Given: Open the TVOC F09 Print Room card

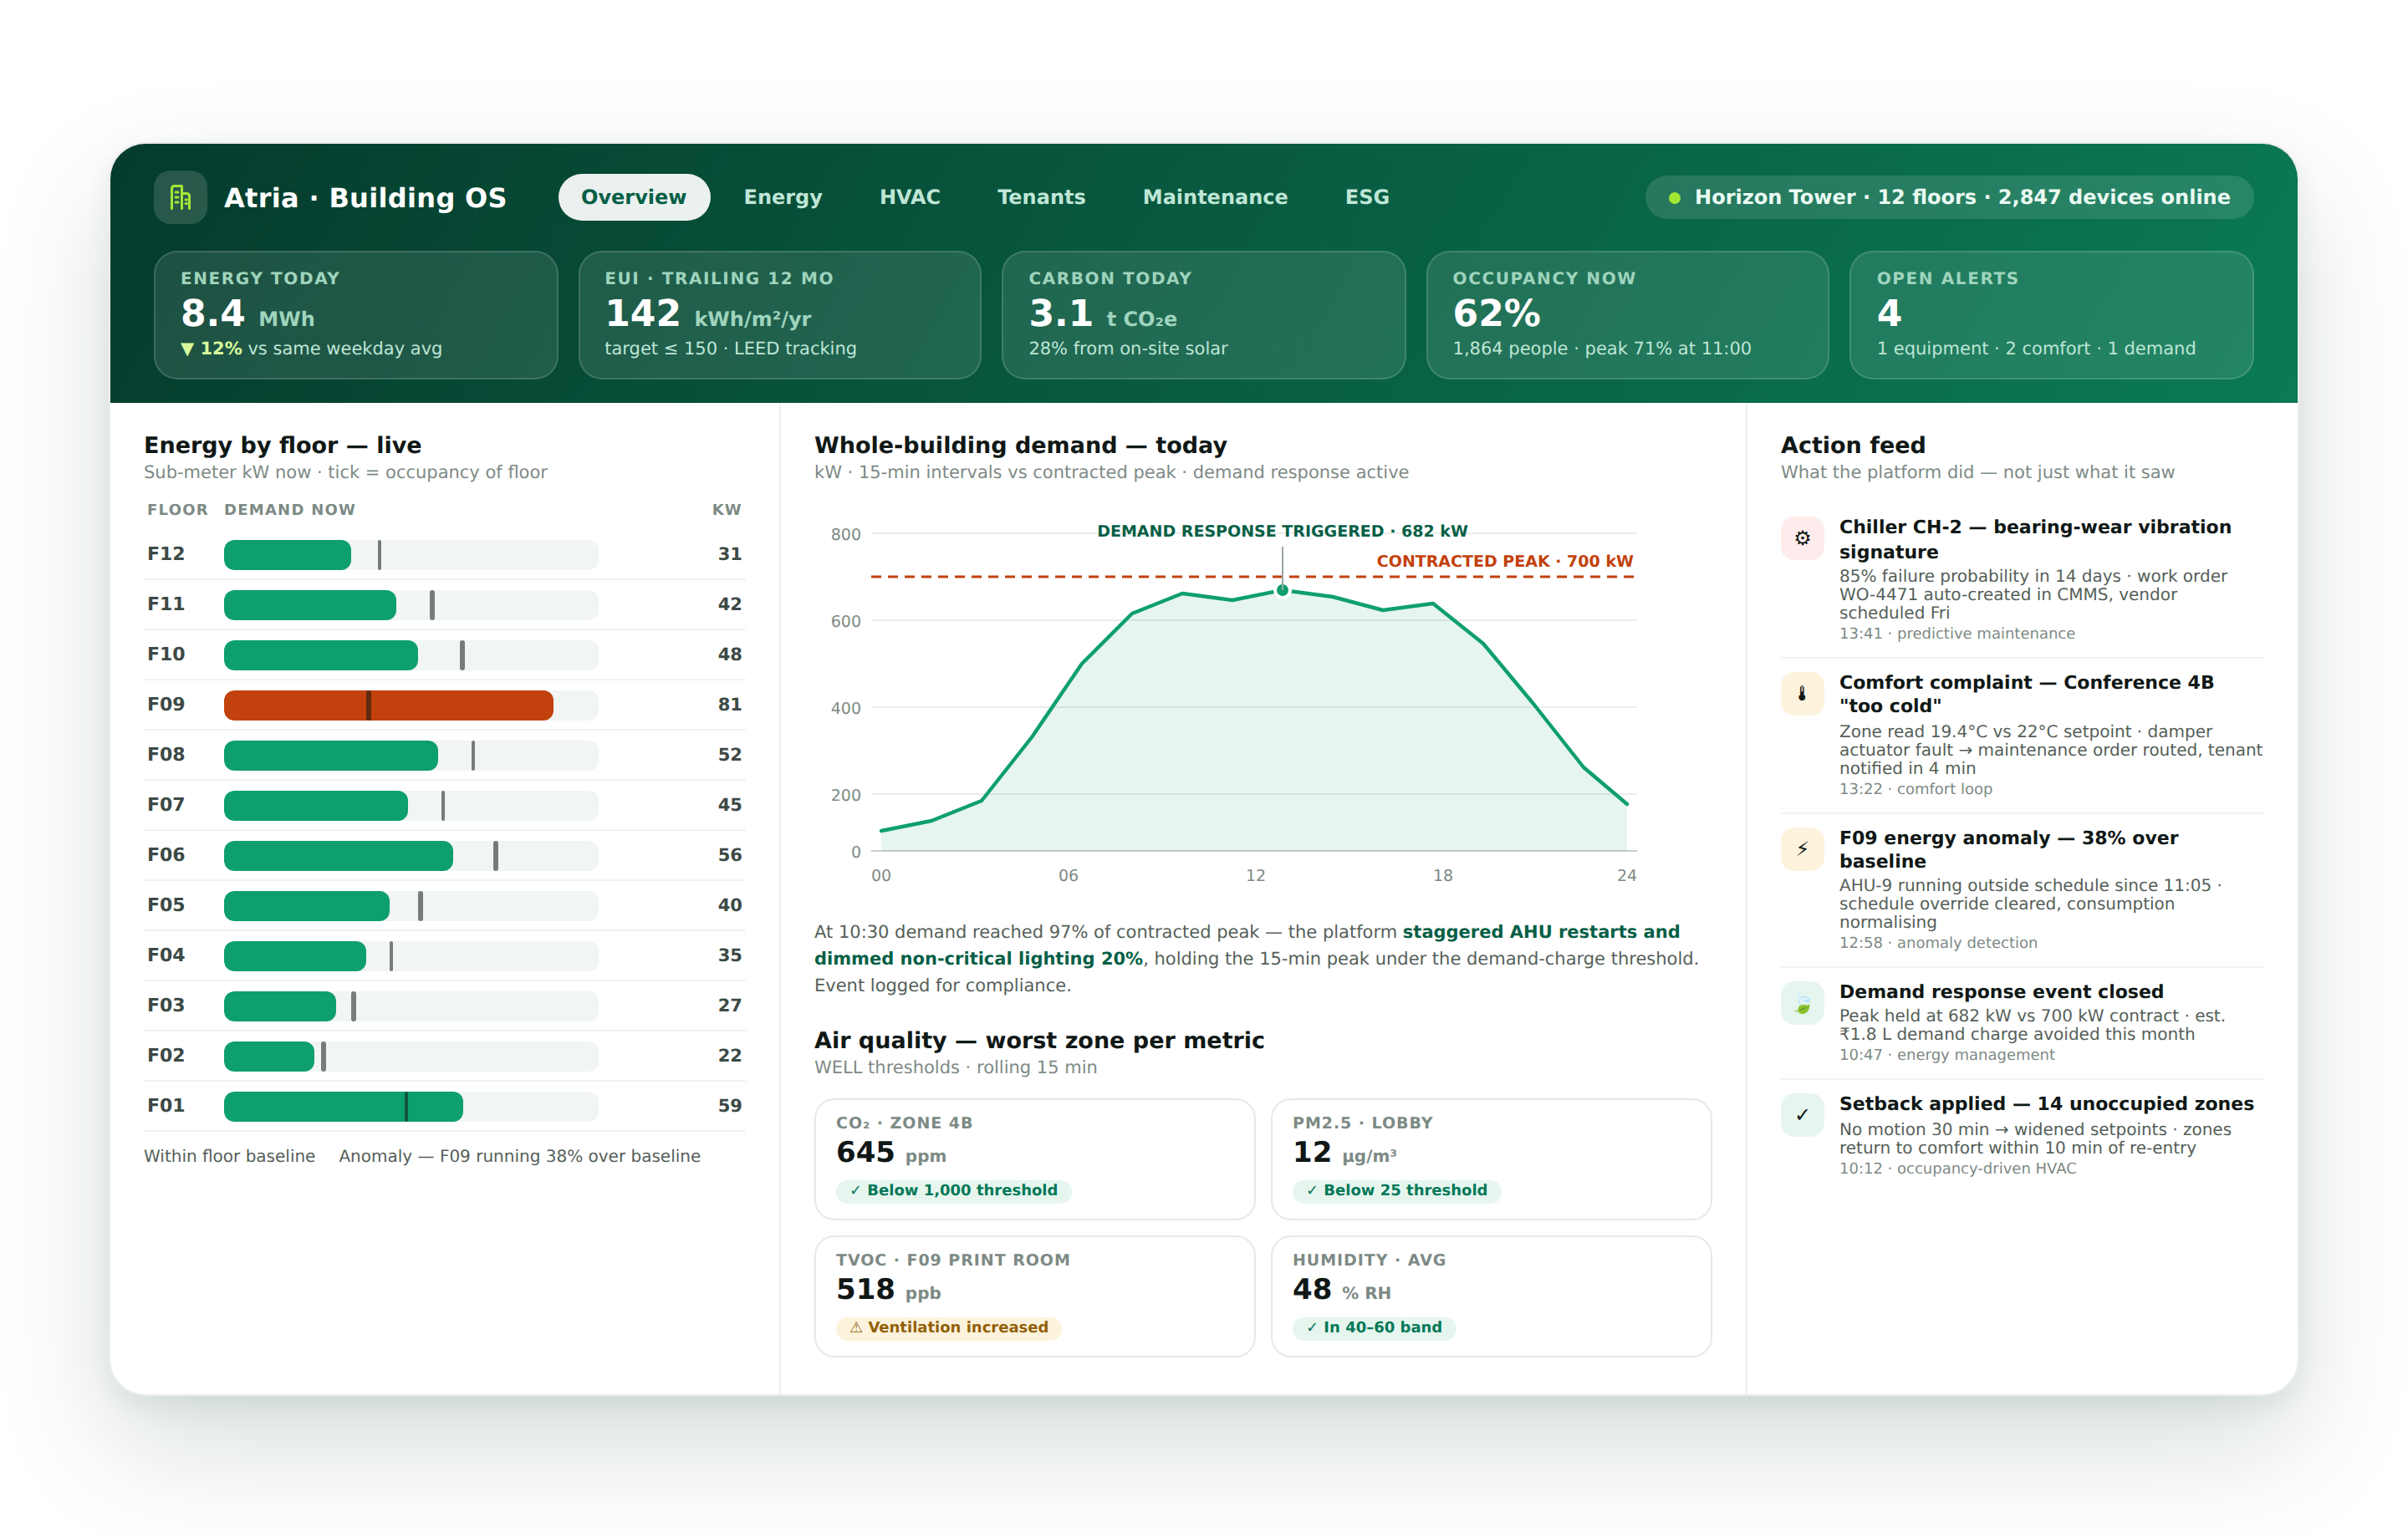Looking at the screenshot, I should (1034, 1296).
